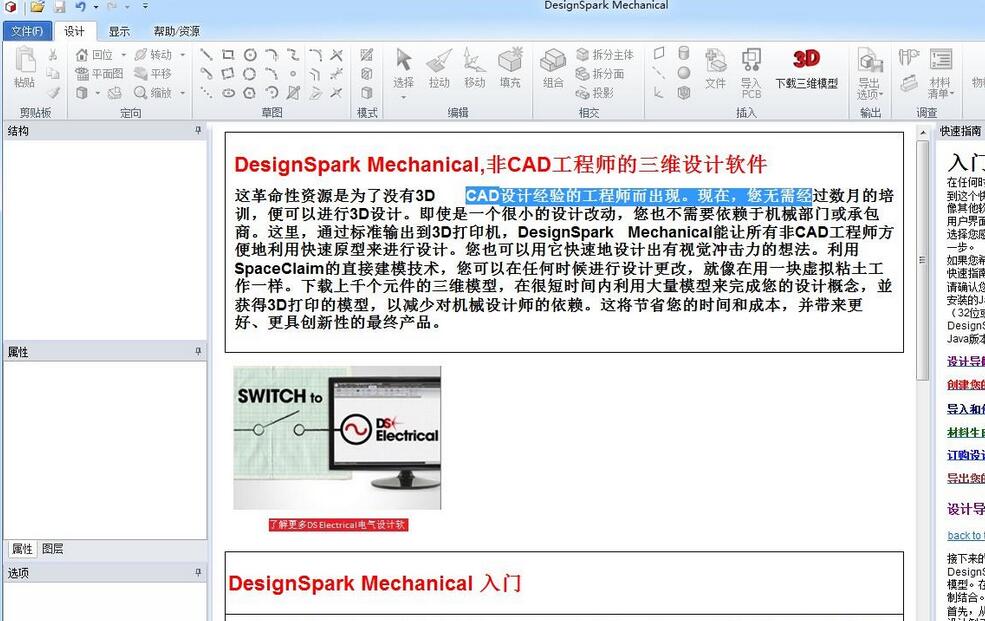Expand the 选择 (Select) dropdown arrow
Image resolution: width=985 pixels, height=621 pixels.
(x=403, y=97)
